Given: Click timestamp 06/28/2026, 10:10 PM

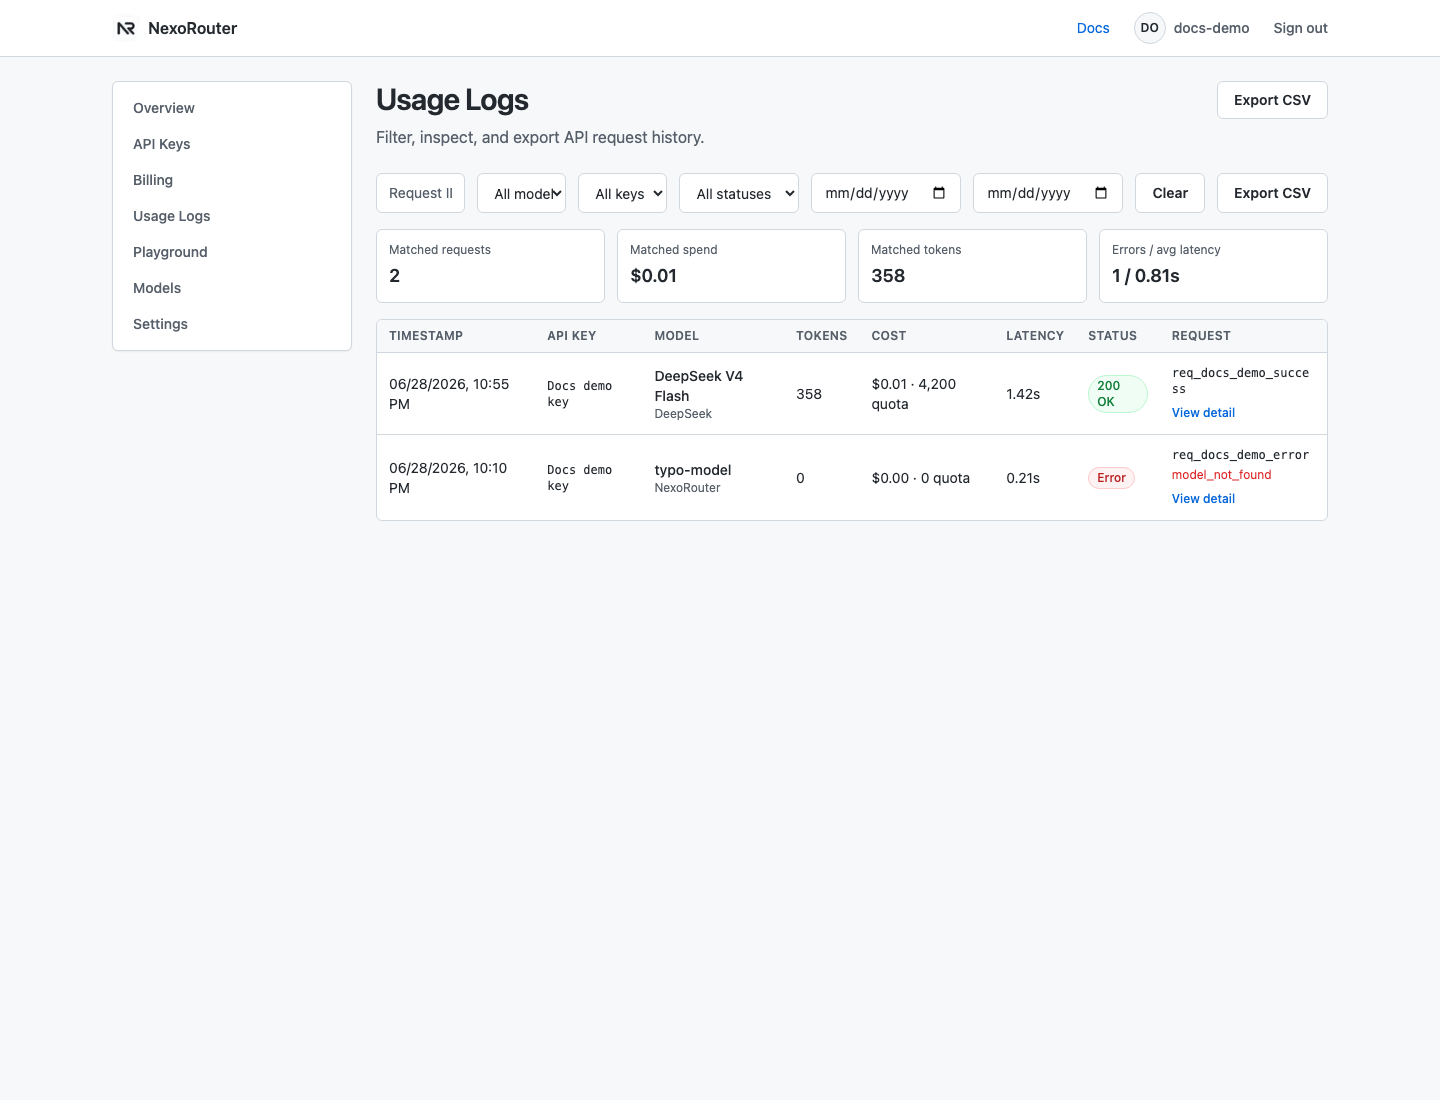Looking at the screenshot, I should pyautogui.click(x=448, y=478).
